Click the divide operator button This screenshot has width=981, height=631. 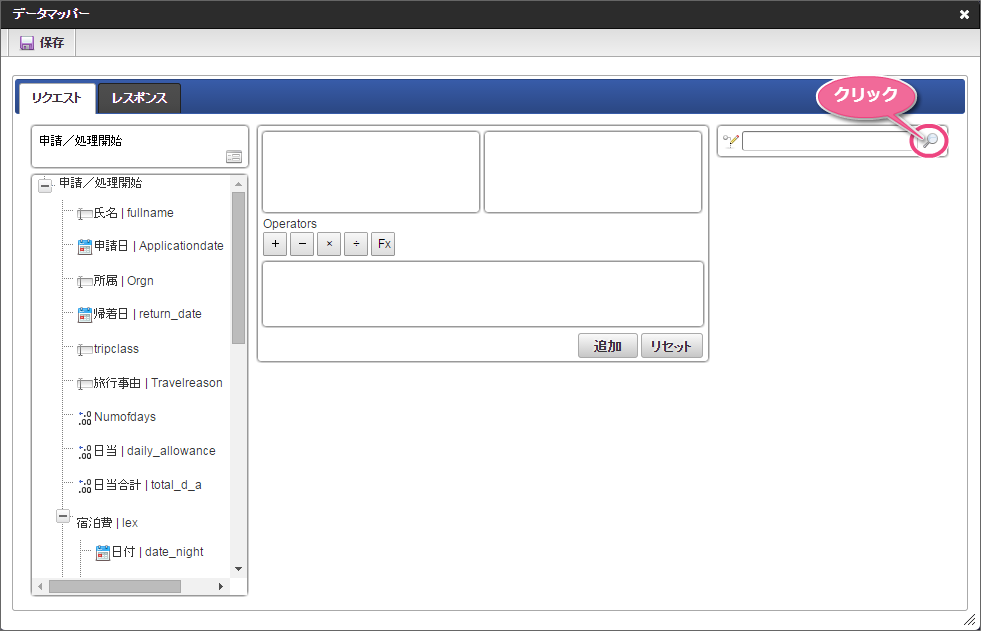(356, 244)
